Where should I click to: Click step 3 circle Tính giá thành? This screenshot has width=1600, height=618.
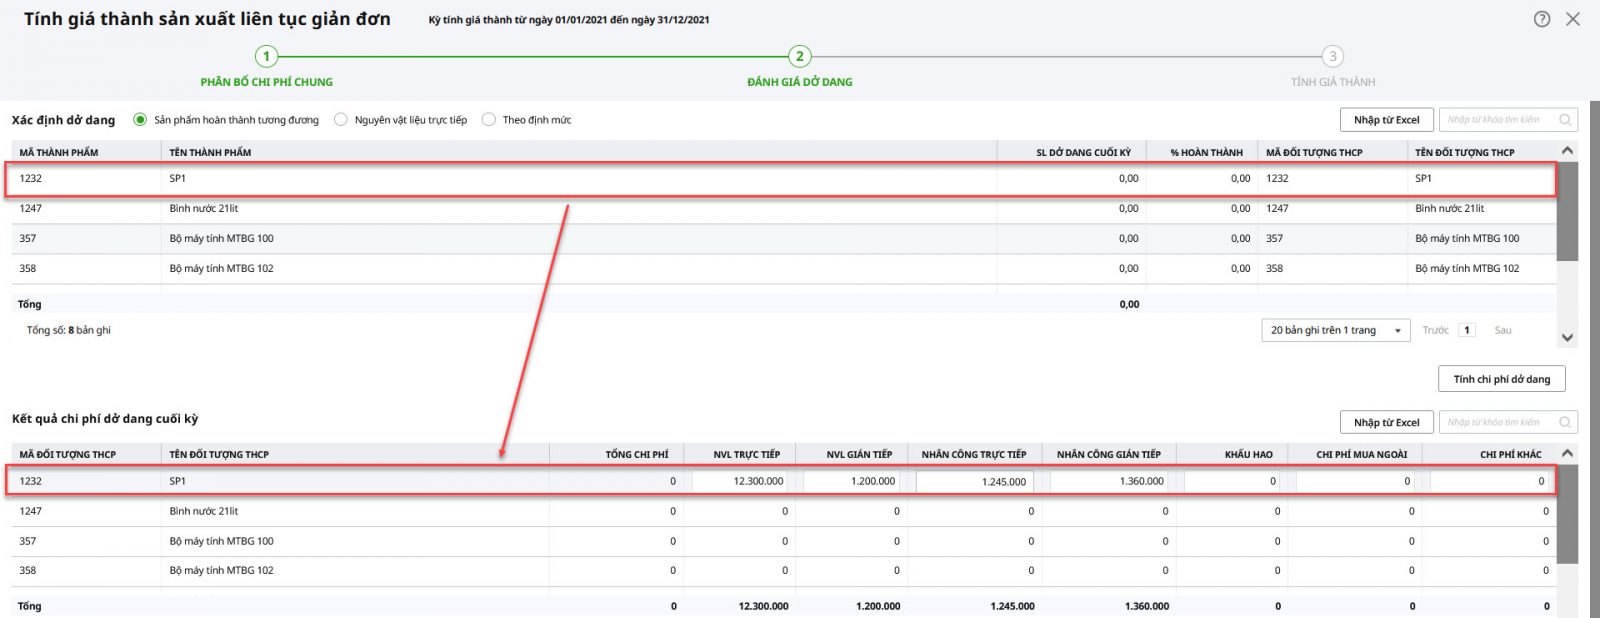[1332, 56]
